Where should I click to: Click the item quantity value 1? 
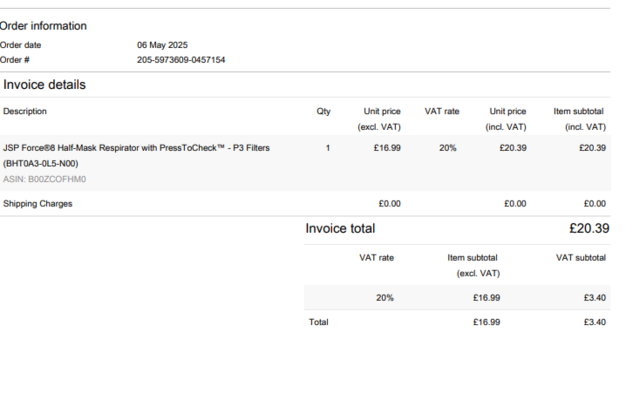click(x=328, y=148)
